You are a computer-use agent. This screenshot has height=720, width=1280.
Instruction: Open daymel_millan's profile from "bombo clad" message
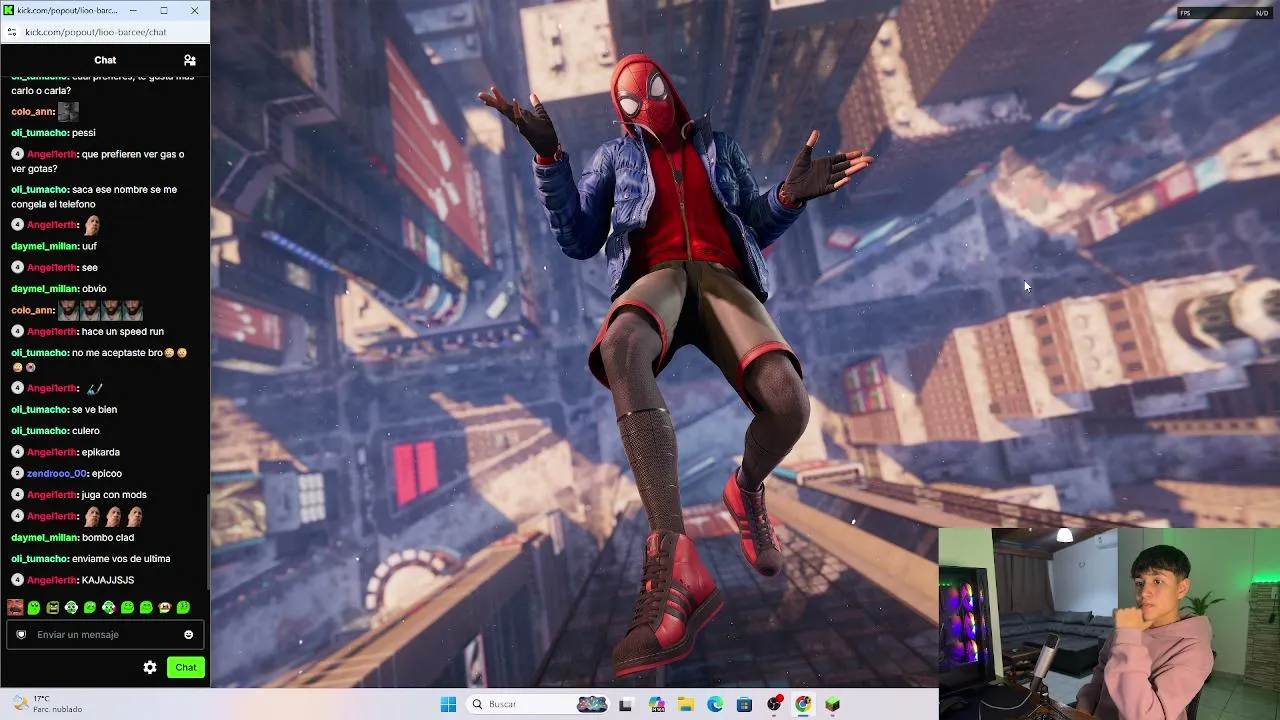click(x=45, y=538)
